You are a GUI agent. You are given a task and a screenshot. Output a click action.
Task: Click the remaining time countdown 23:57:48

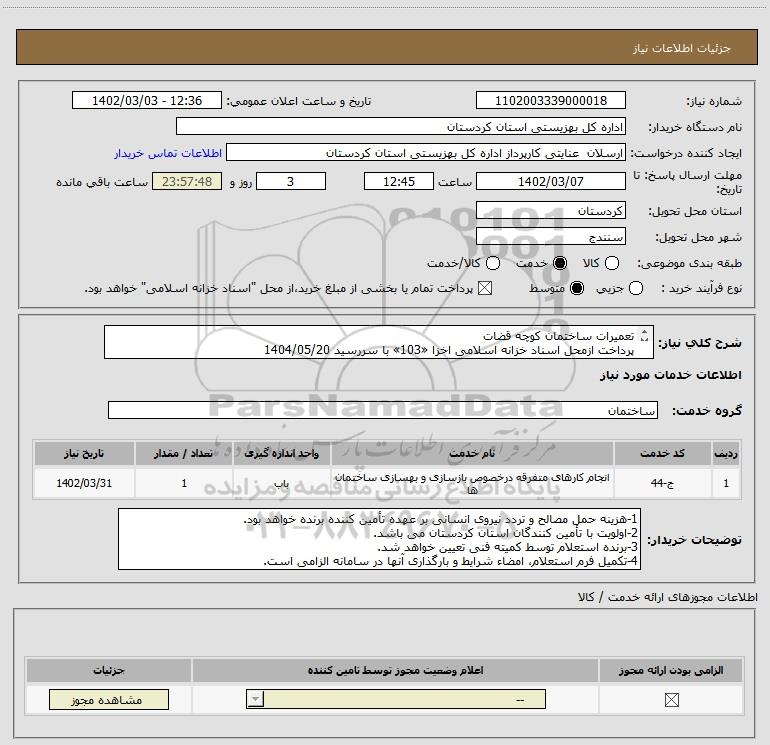[187, 181]
